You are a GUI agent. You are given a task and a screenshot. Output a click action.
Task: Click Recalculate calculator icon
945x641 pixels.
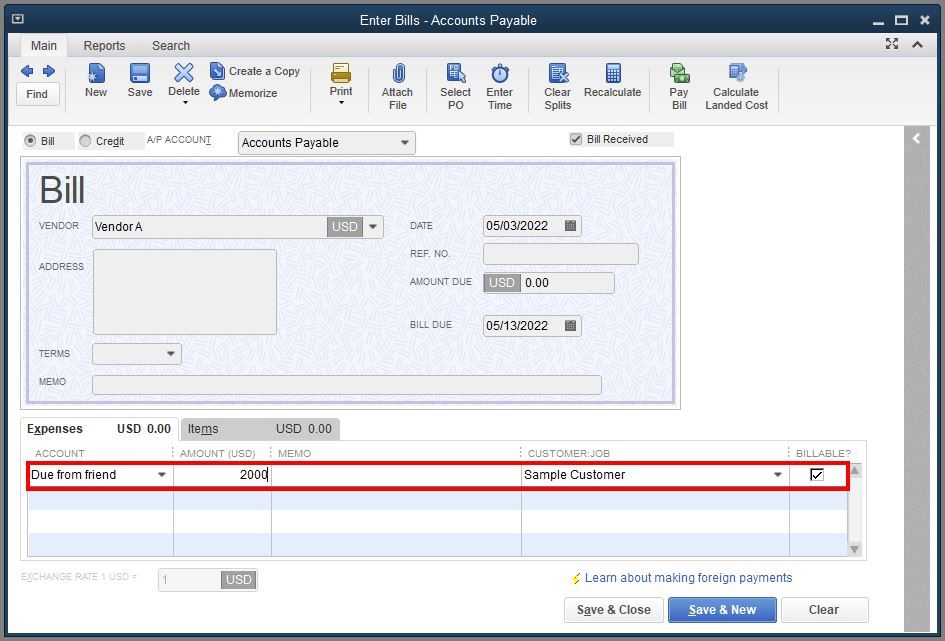point(613,73)
